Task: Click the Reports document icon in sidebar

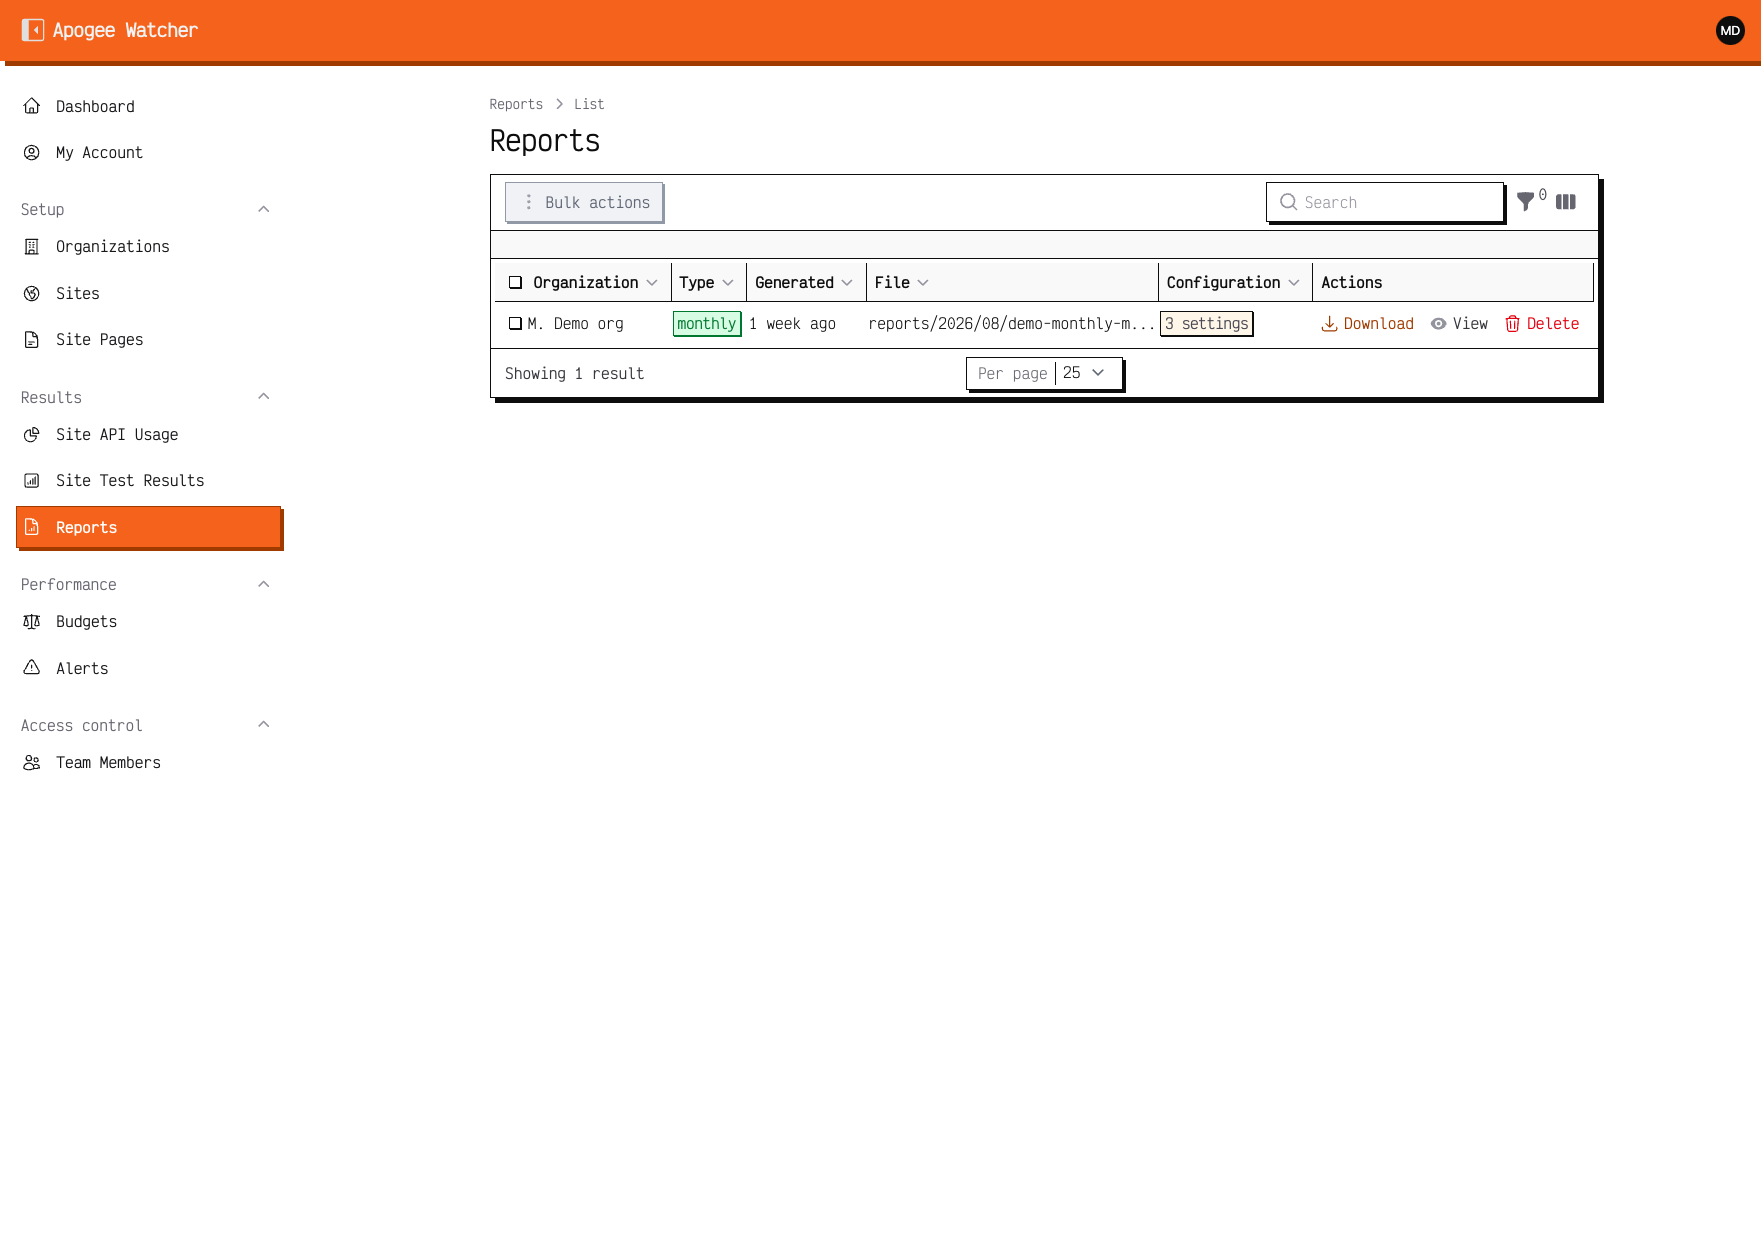Action: click(32, 527)
